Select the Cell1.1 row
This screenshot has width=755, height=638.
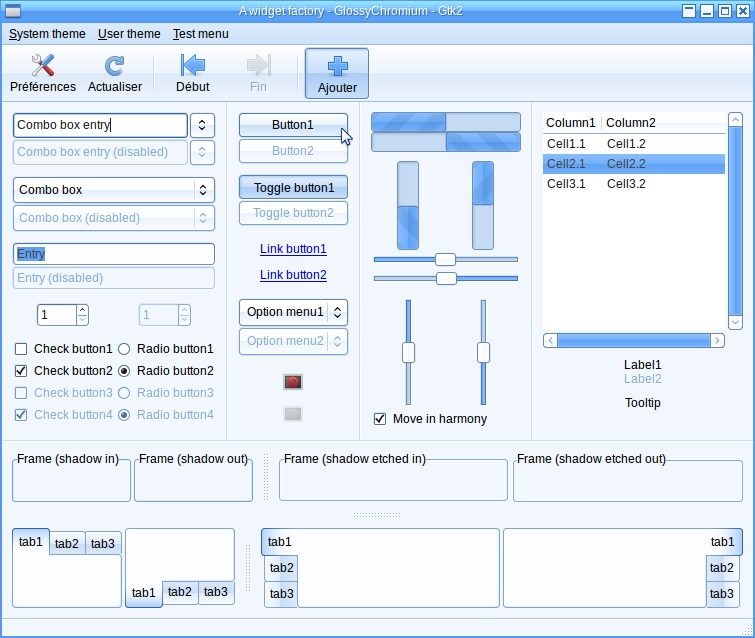634,143
